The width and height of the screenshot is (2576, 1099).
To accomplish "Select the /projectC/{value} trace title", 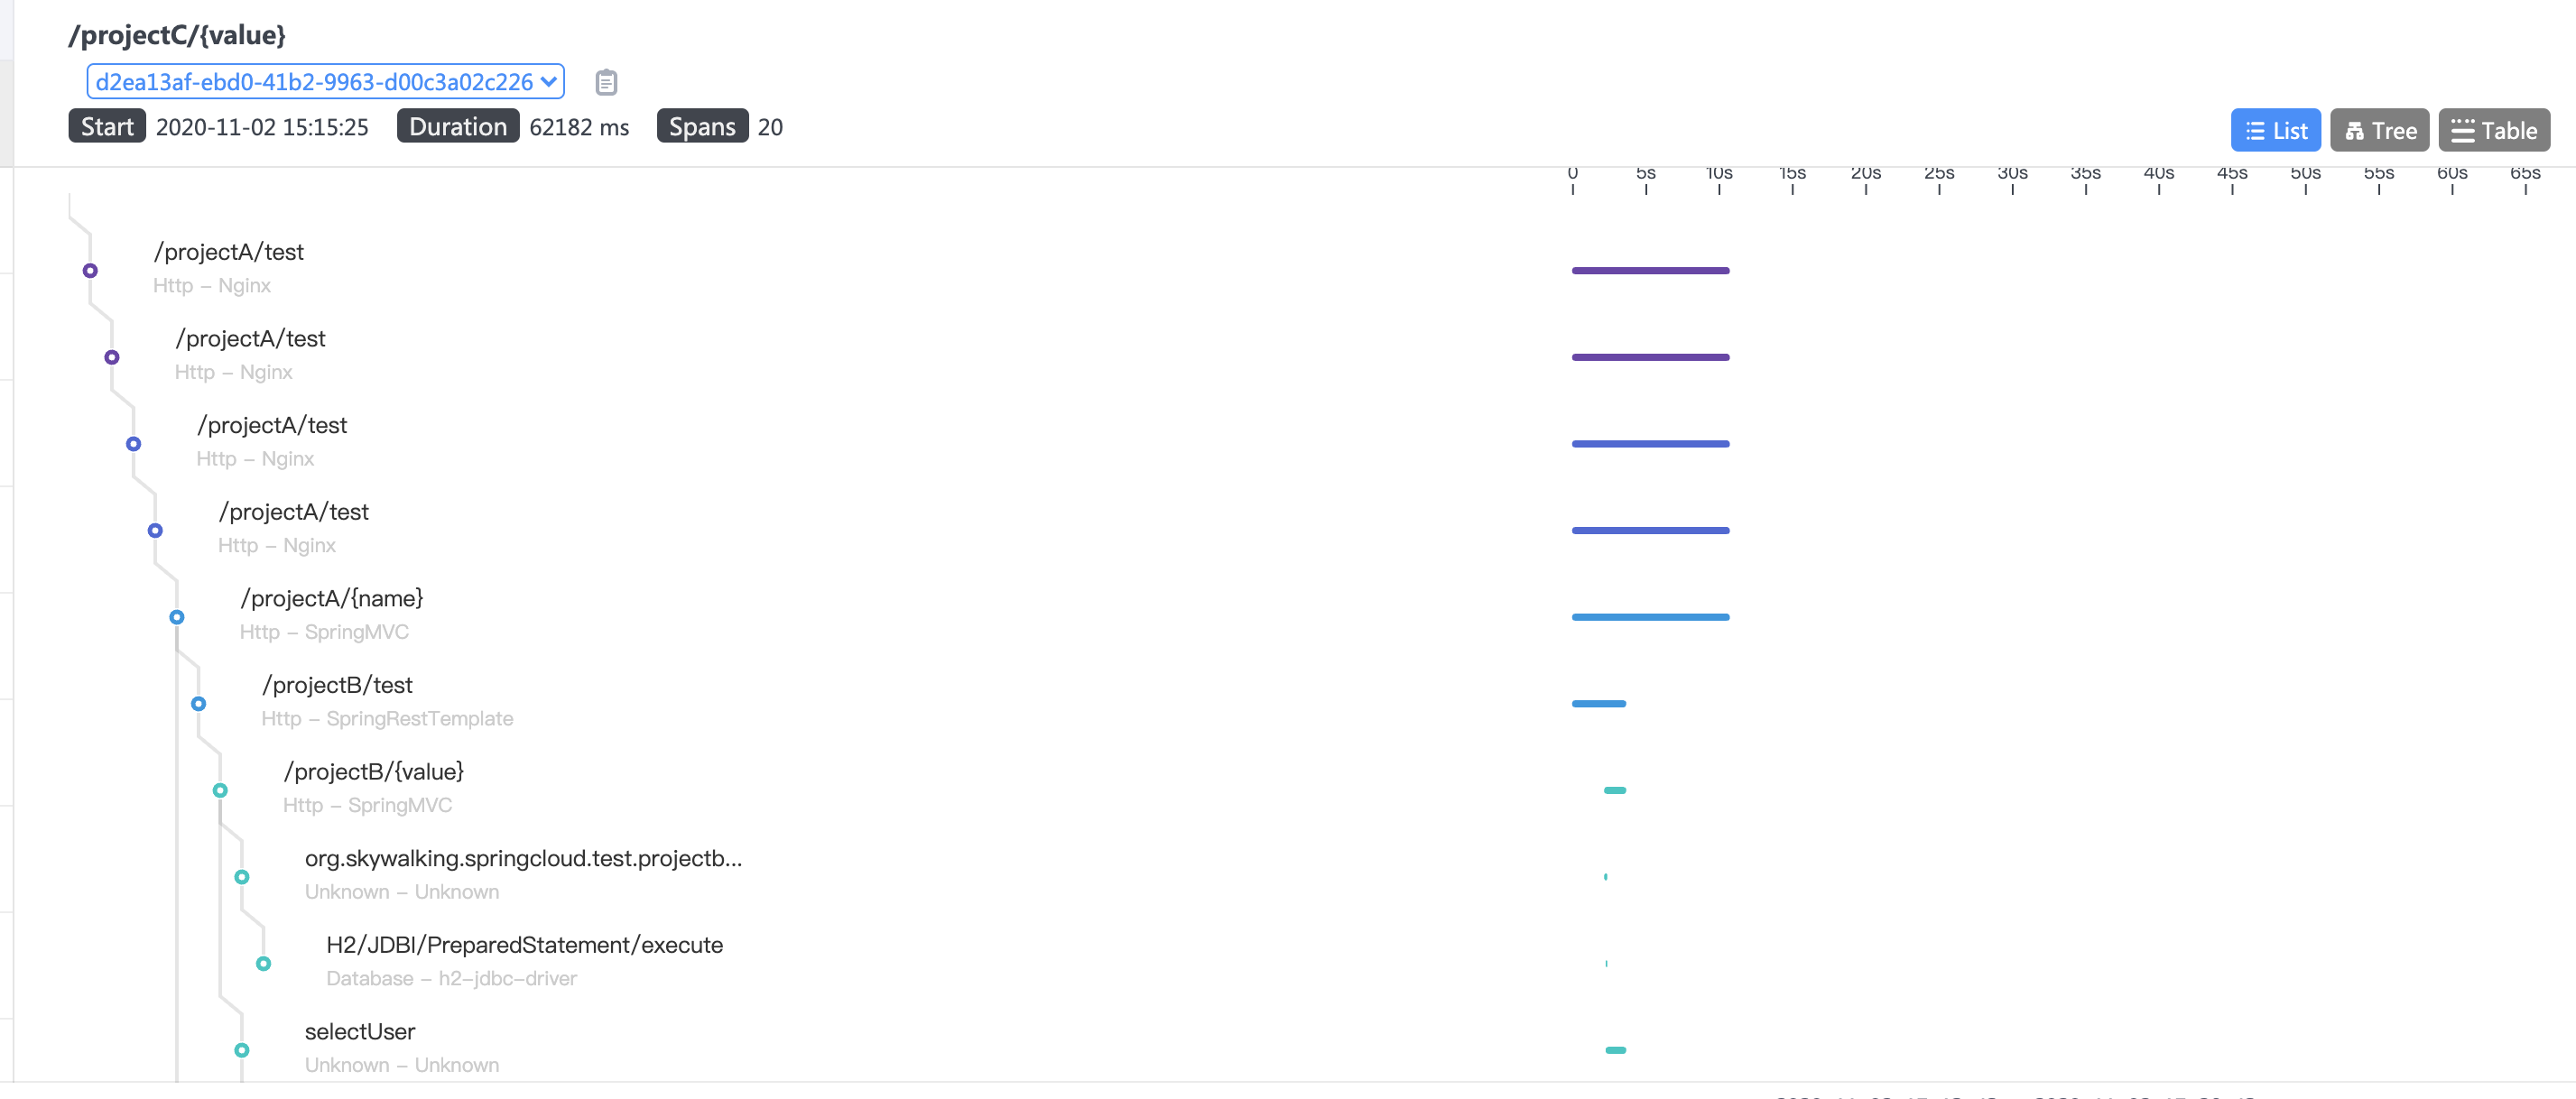I will coord(176,35).
